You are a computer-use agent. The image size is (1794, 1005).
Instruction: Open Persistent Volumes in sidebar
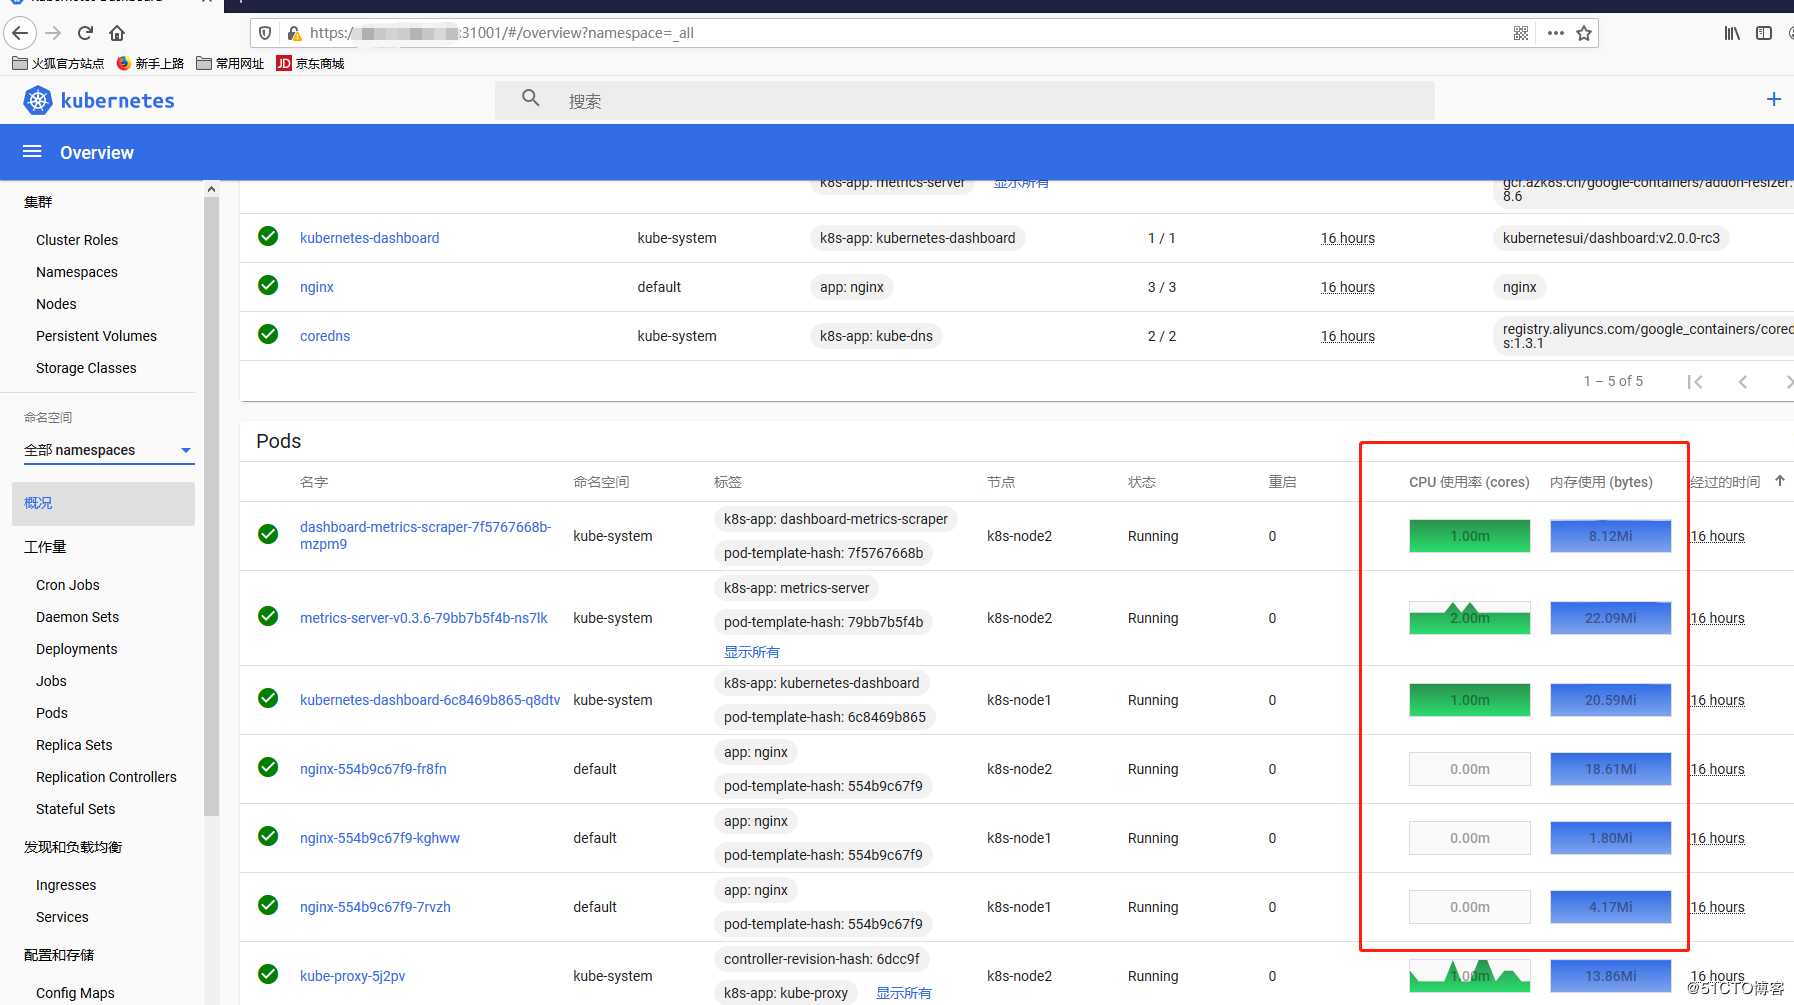tap(96, 336)
